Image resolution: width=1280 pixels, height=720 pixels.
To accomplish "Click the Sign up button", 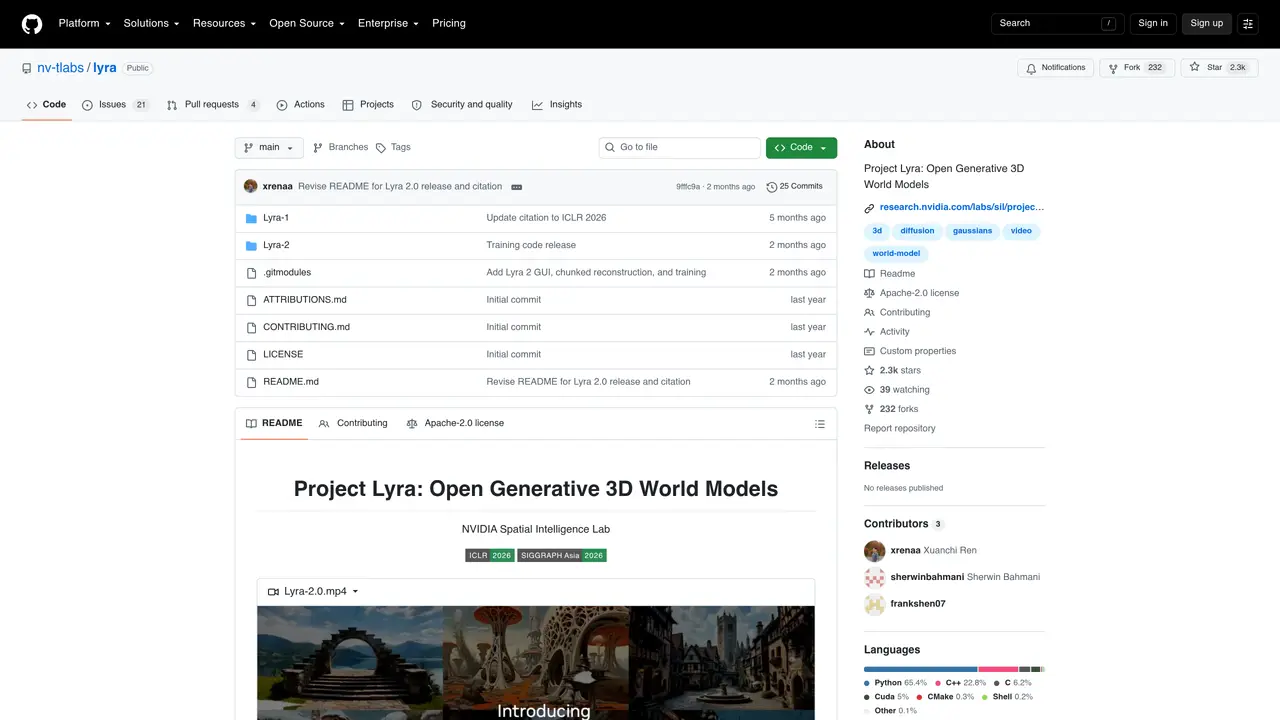I will coord(1206,23).
